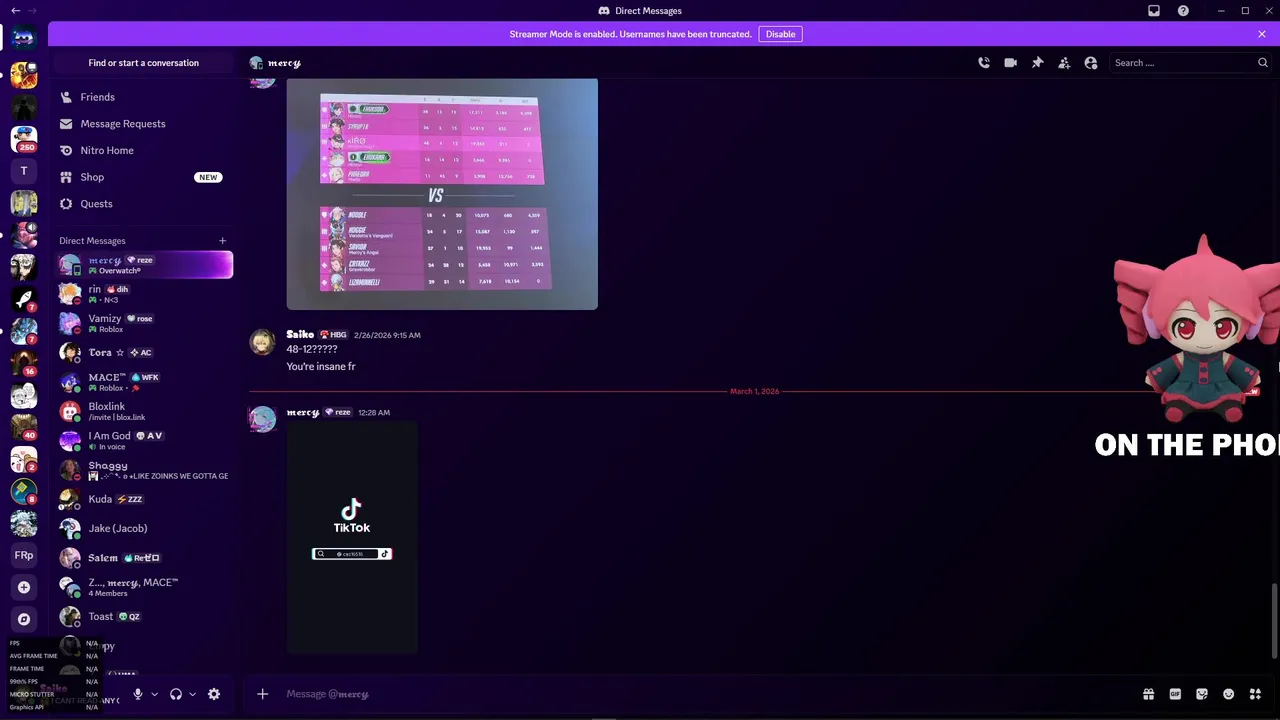Image resolution: width=1280 pixels, height=720 pixels.
Task: Open DM with Salem
Action: tap(144, 558)
